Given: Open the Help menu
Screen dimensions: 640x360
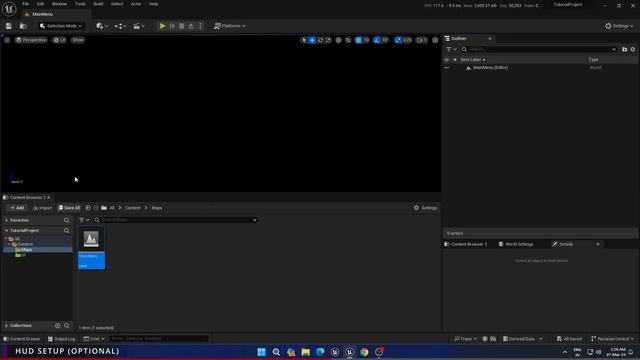Looking at the screenshot, I should coord(153,4).
